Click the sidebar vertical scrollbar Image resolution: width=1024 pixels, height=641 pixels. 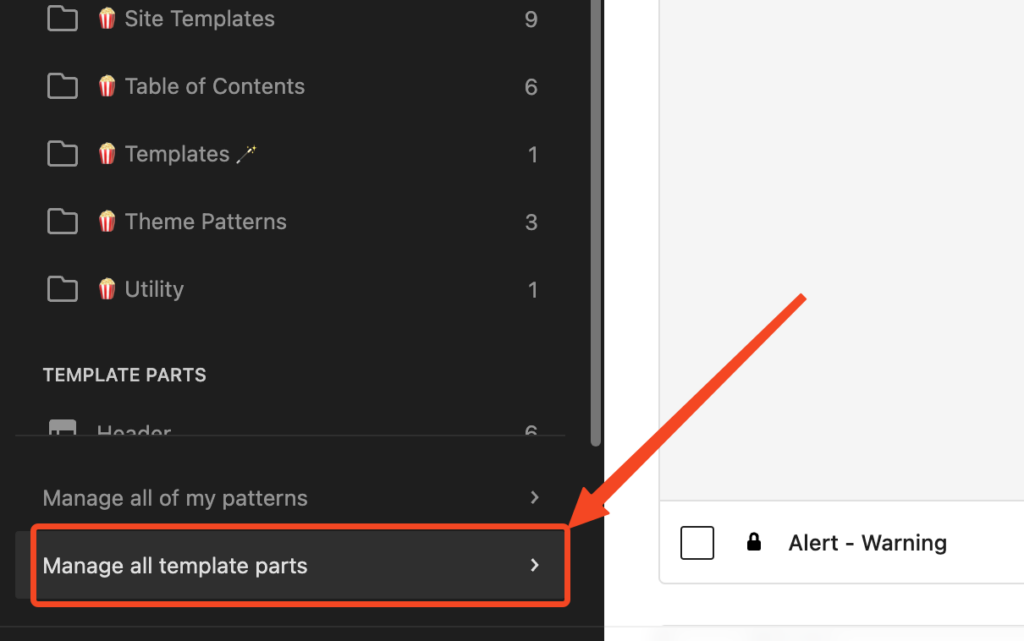click(595, 222)
